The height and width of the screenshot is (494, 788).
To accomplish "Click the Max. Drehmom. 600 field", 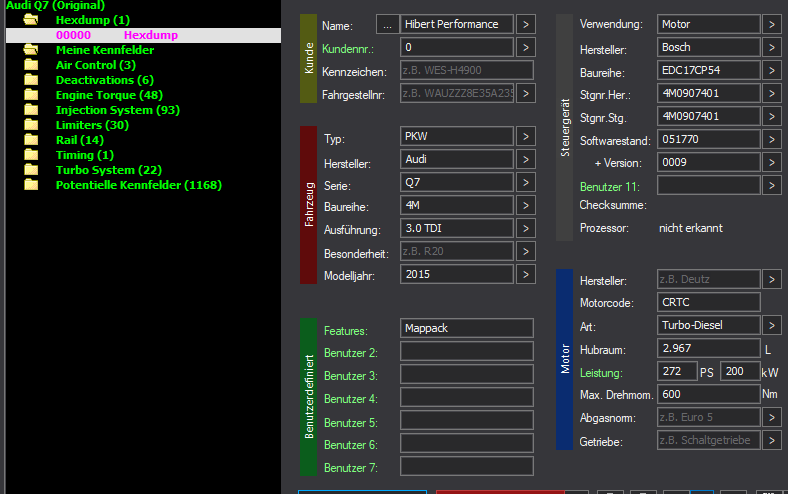I will coord(709,394).
